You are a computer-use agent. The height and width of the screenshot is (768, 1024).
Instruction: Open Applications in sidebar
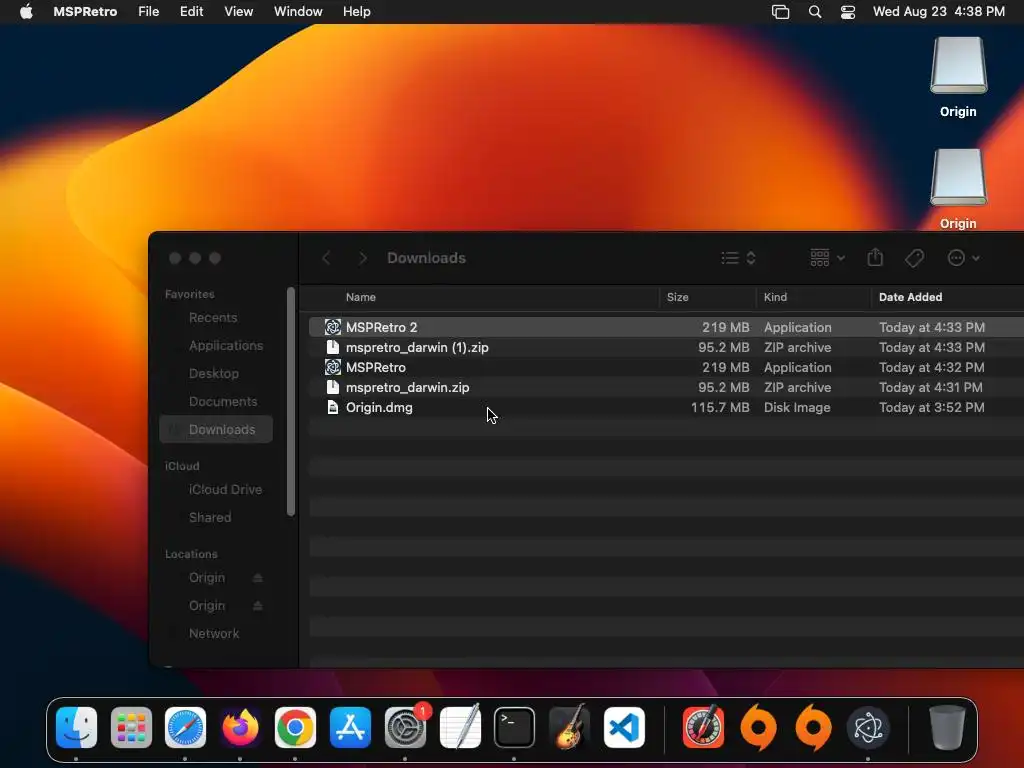pos(225,345)
